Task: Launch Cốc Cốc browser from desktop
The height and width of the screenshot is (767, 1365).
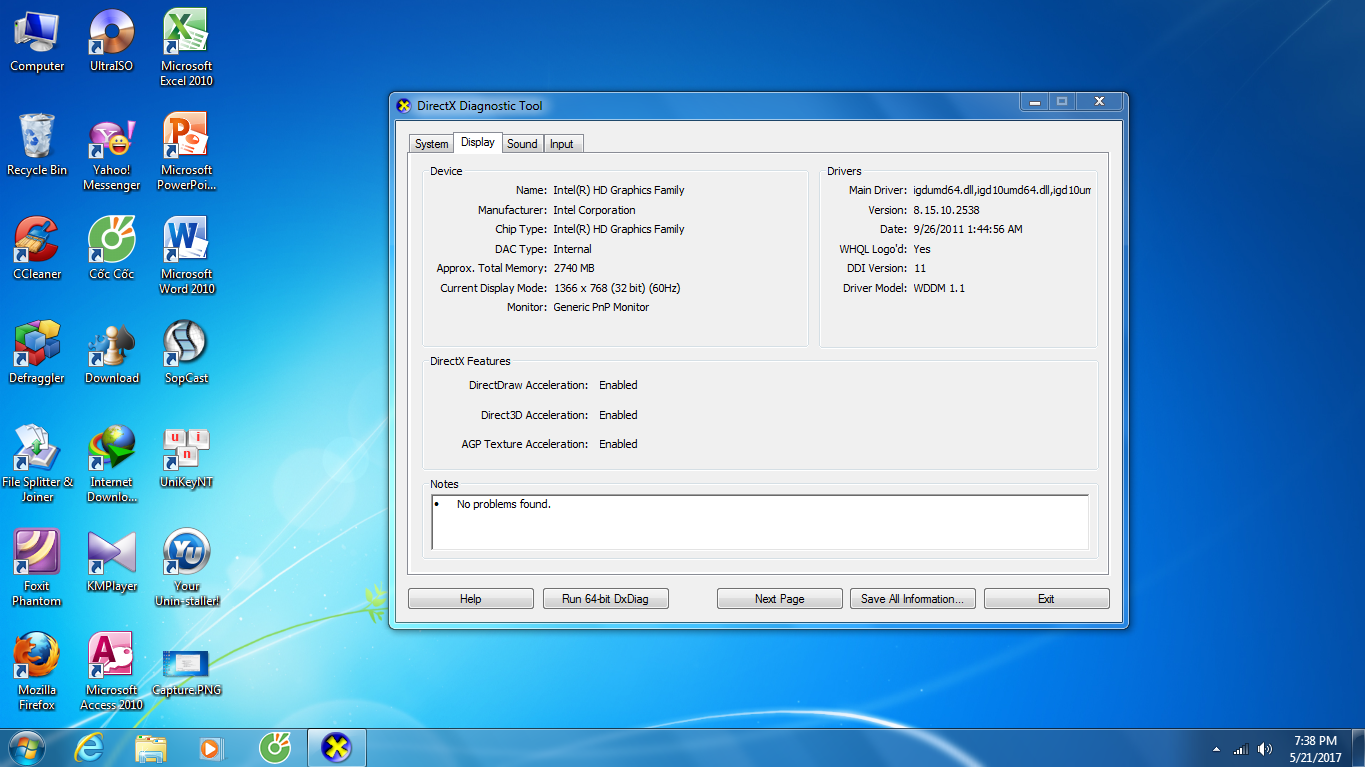Action: tap(111, 243)
